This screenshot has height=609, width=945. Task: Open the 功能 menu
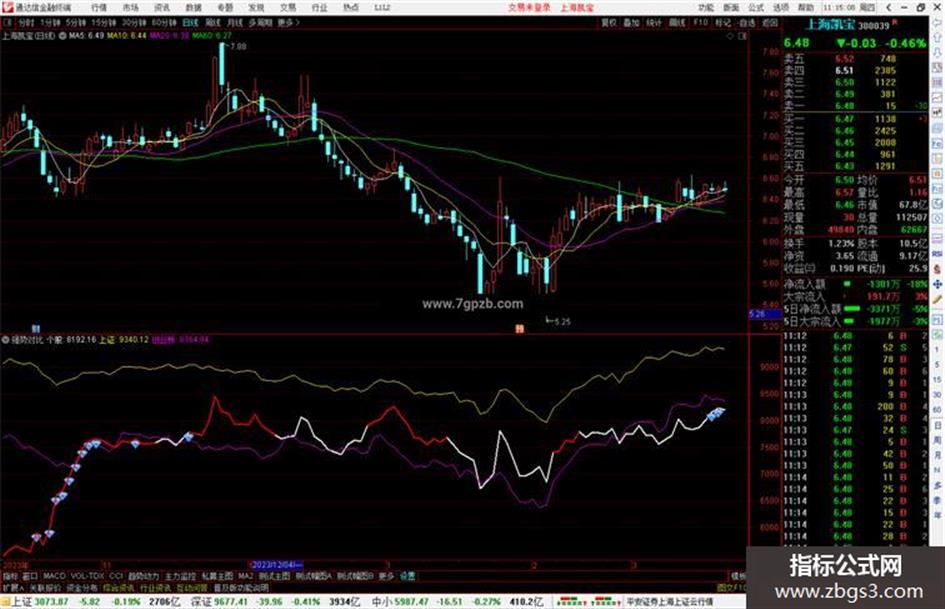pyautogui.click(x=706, y=8)
